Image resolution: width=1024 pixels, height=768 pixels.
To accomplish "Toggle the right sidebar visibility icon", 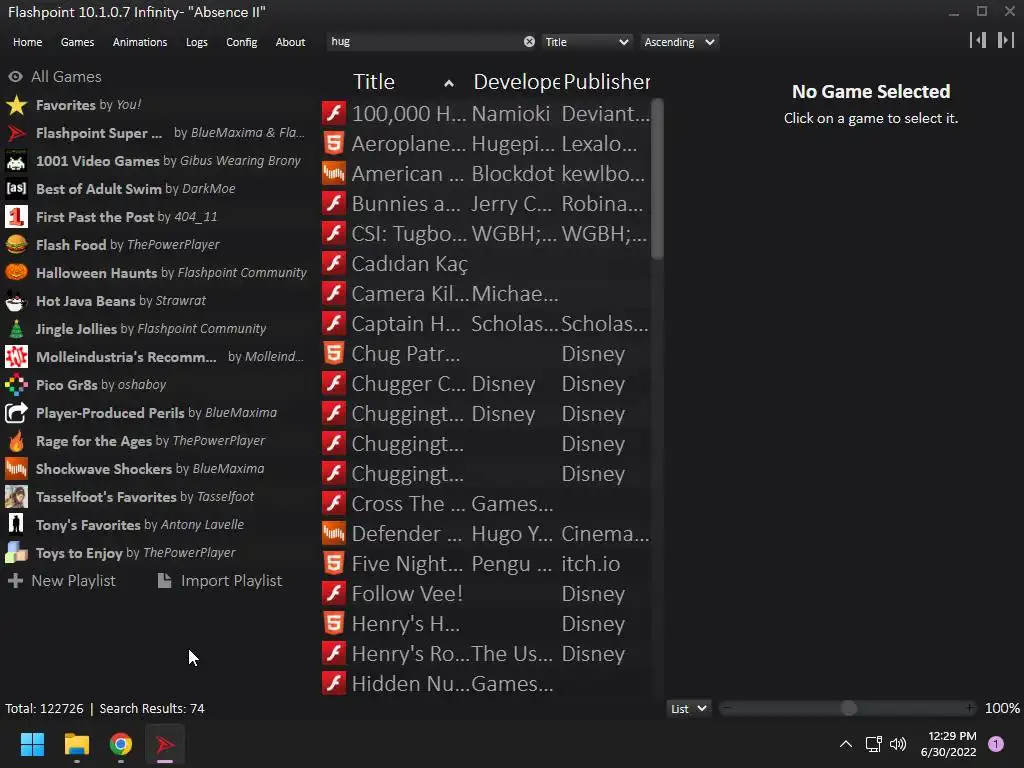I will (1006, 40).
